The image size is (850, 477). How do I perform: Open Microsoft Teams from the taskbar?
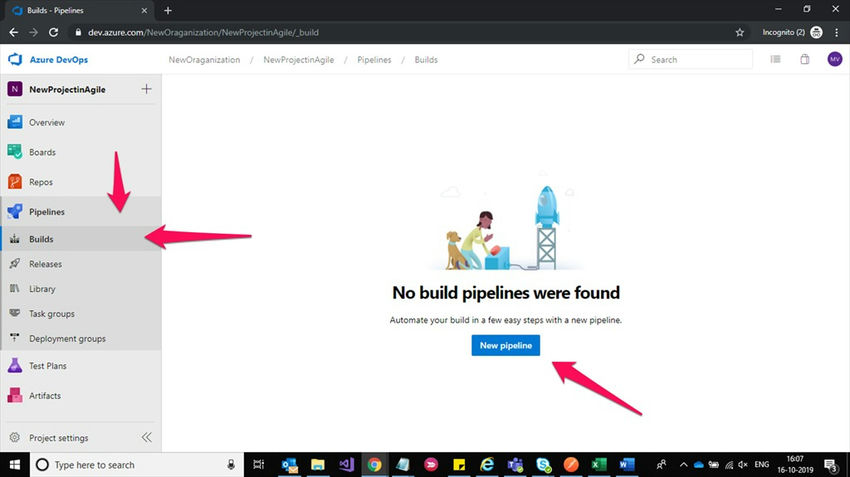click(515, 465)
